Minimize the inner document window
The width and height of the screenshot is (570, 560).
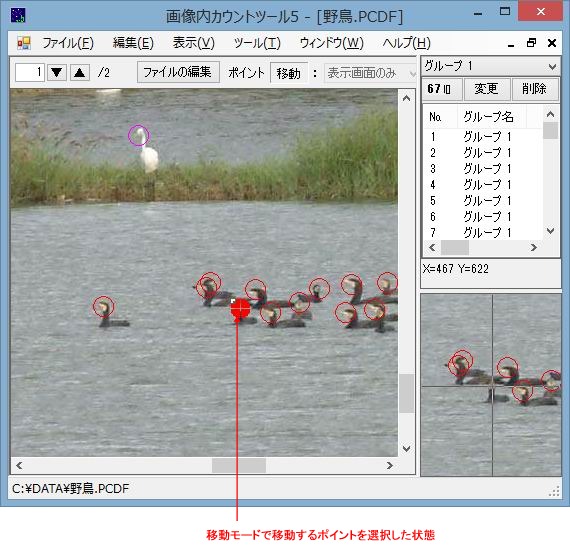[511, 44]
